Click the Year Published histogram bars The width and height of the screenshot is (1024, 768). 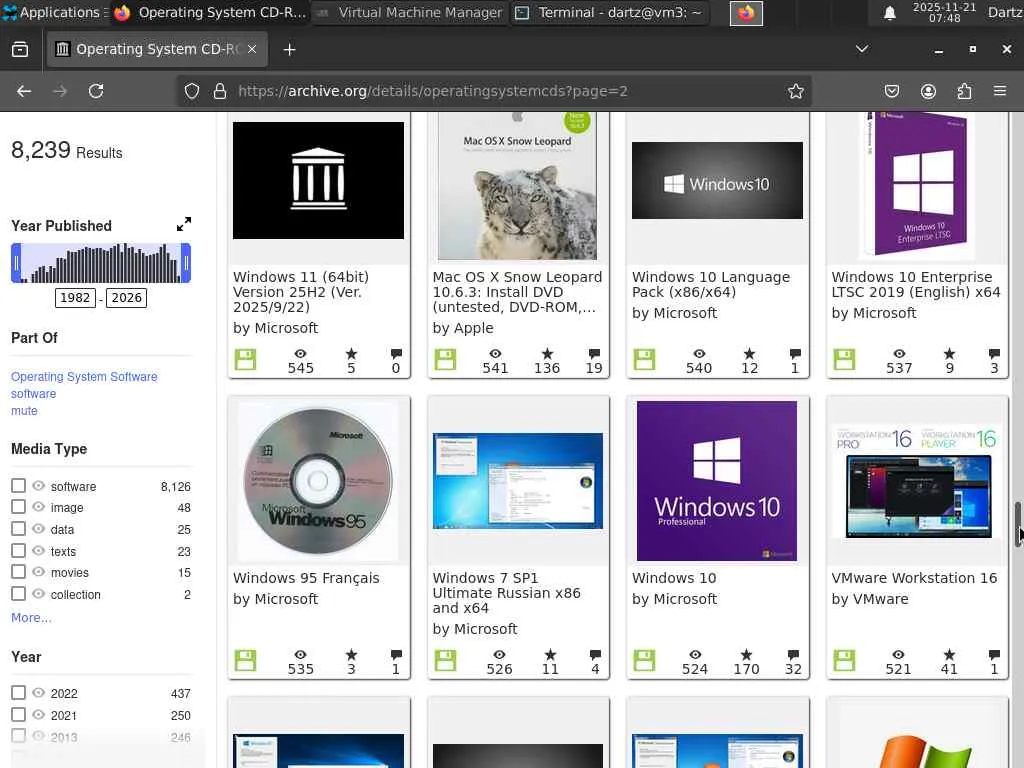101,263
